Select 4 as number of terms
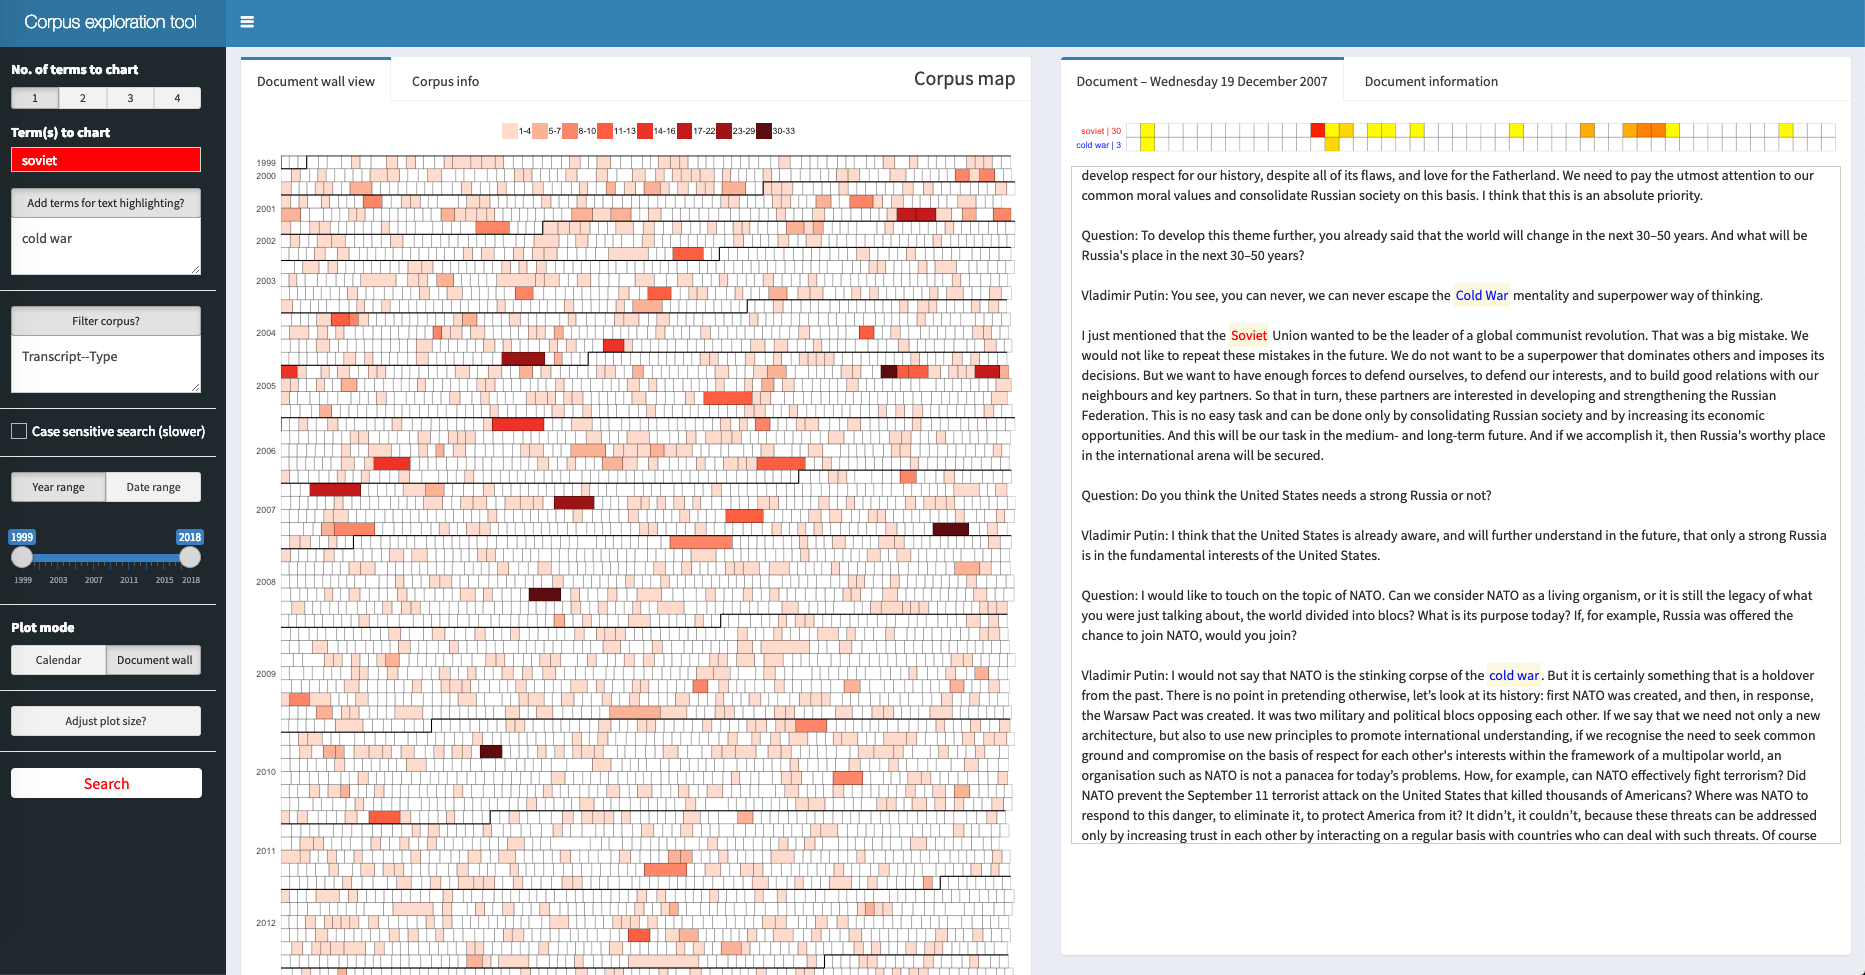 click(177, 98)
